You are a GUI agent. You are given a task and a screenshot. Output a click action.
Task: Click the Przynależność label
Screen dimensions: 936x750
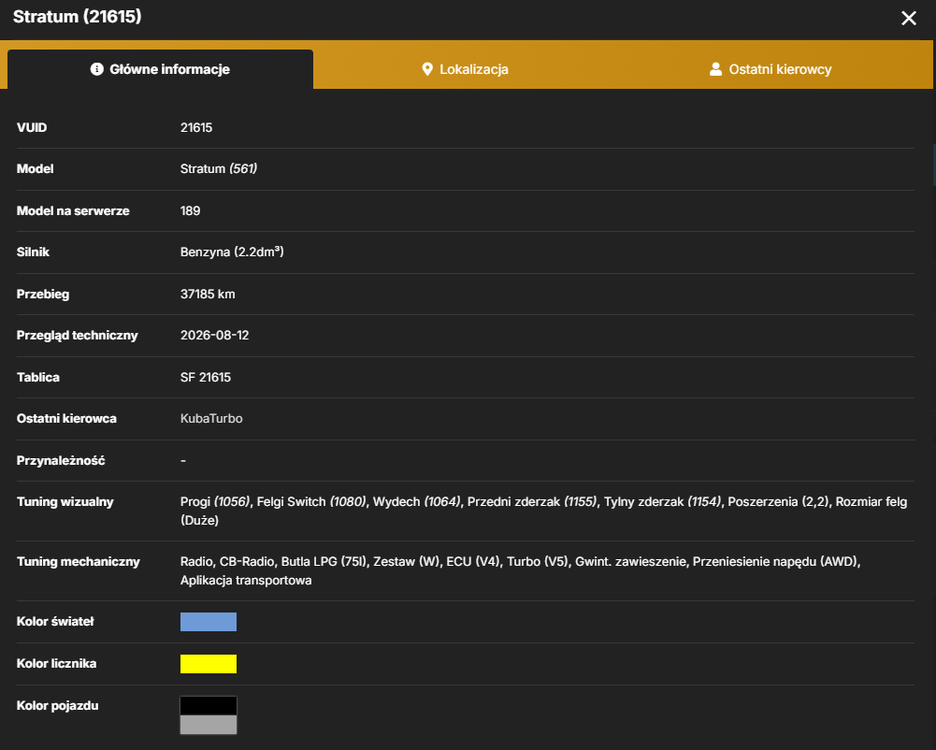(61, 460)
